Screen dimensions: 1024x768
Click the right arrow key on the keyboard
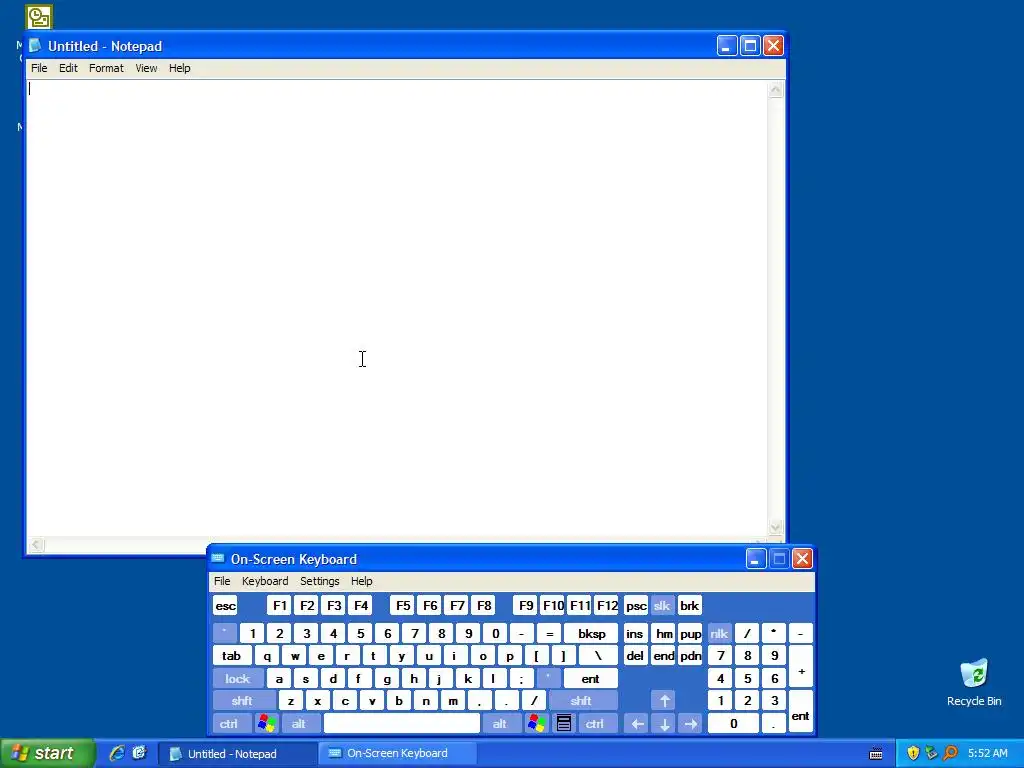point(691,724)
